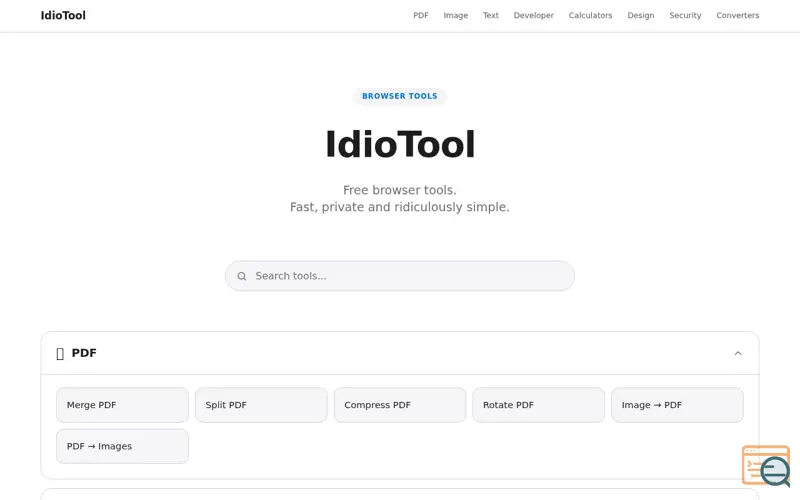Screen dimensions: 800x500
Task: Collapse the PDF section chevron
Action: [738, 353]
